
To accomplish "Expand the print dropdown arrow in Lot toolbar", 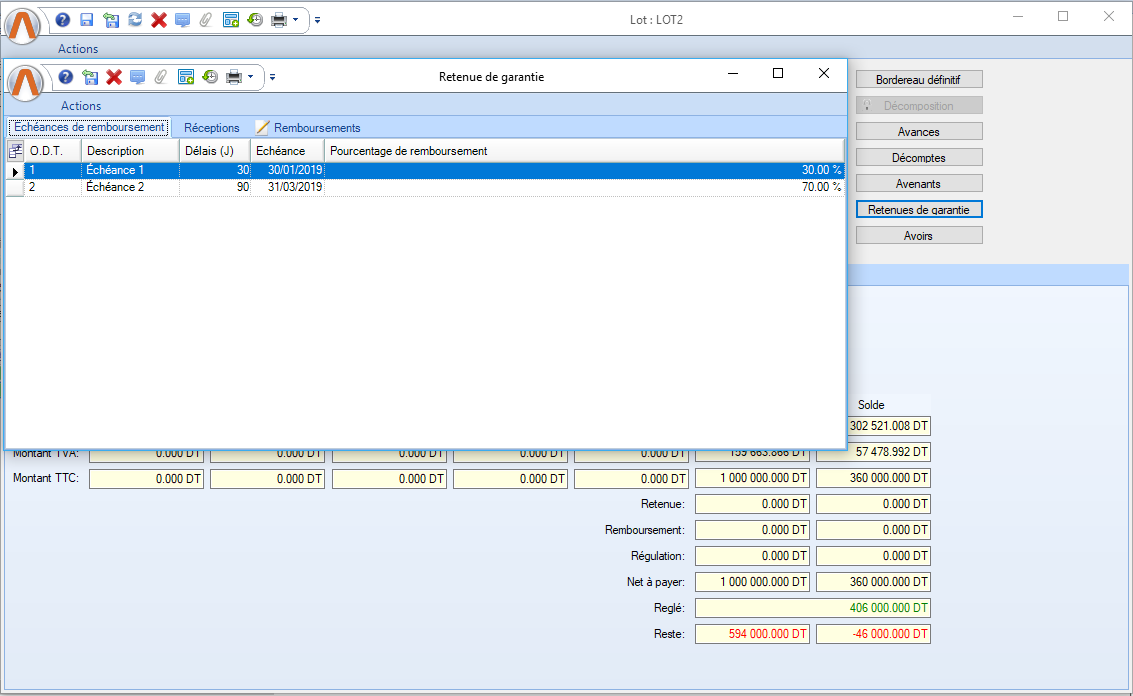I will (x=296, y=19).
